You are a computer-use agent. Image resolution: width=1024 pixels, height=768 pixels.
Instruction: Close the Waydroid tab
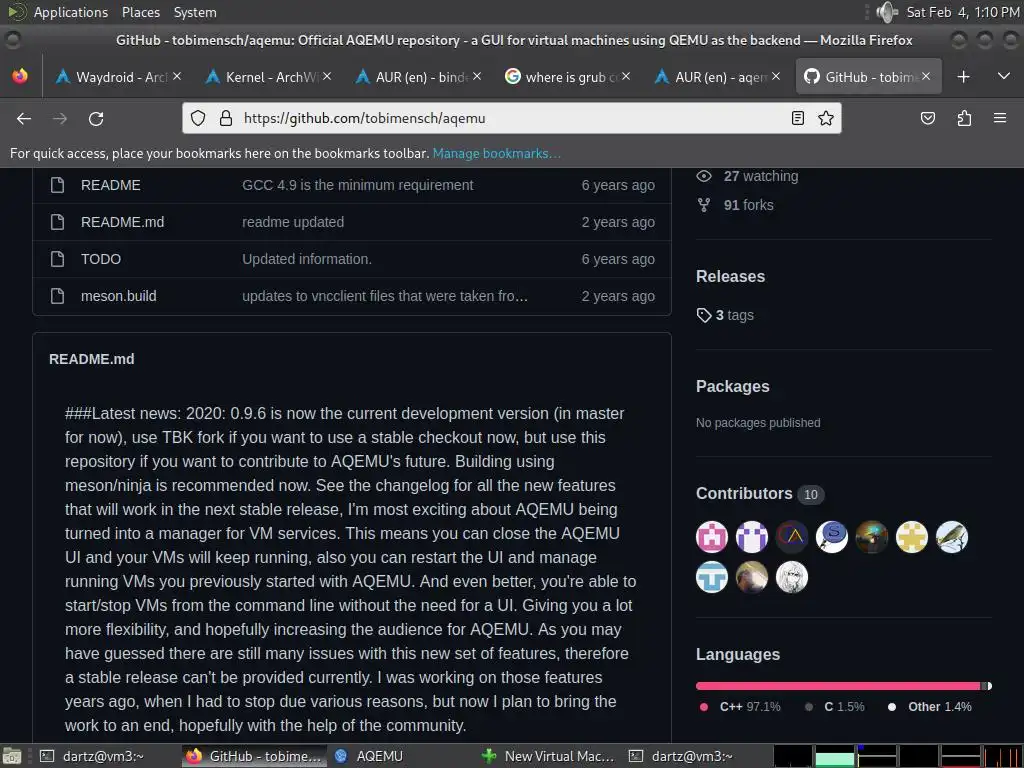[177, 76]
